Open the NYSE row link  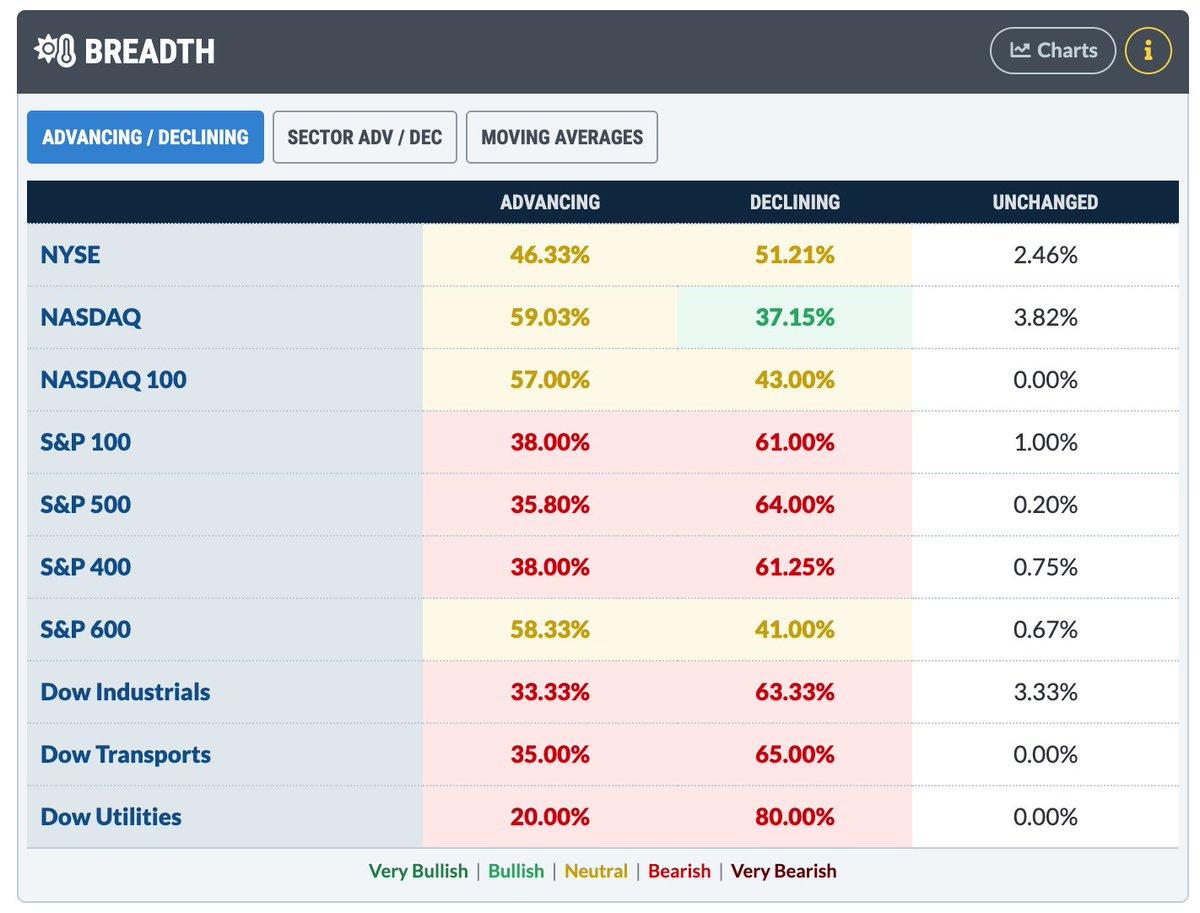pos(71,255)
